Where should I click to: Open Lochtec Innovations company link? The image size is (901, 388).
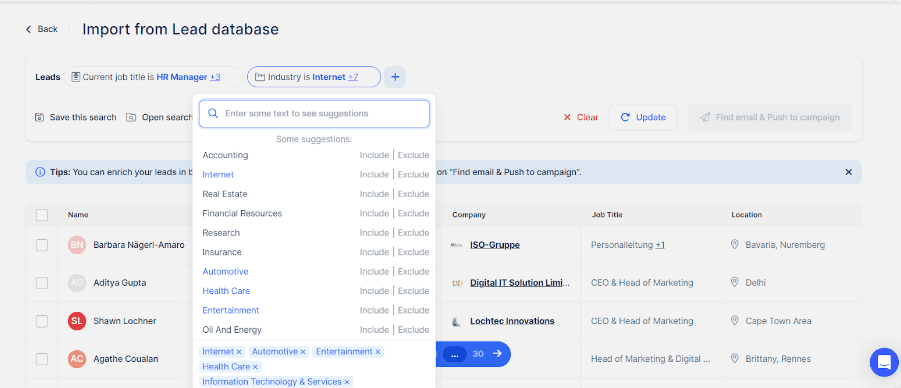[512, 321]
